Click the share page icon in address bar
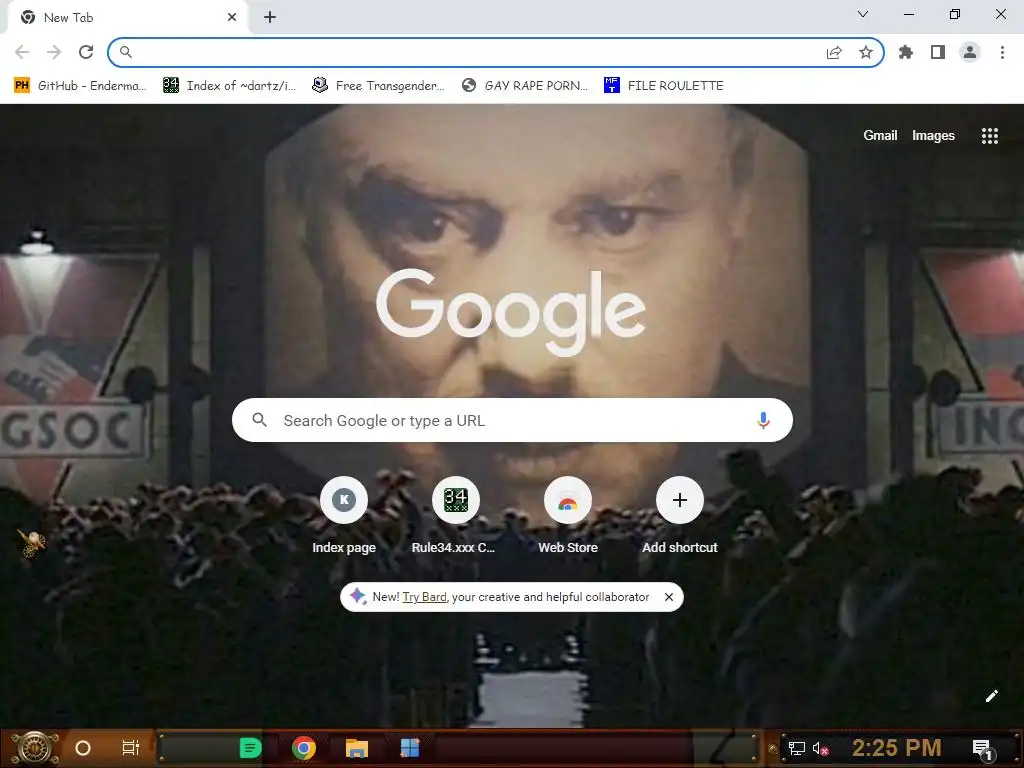The width and height of the screenshot is (1024, 768). coord(834,52)
